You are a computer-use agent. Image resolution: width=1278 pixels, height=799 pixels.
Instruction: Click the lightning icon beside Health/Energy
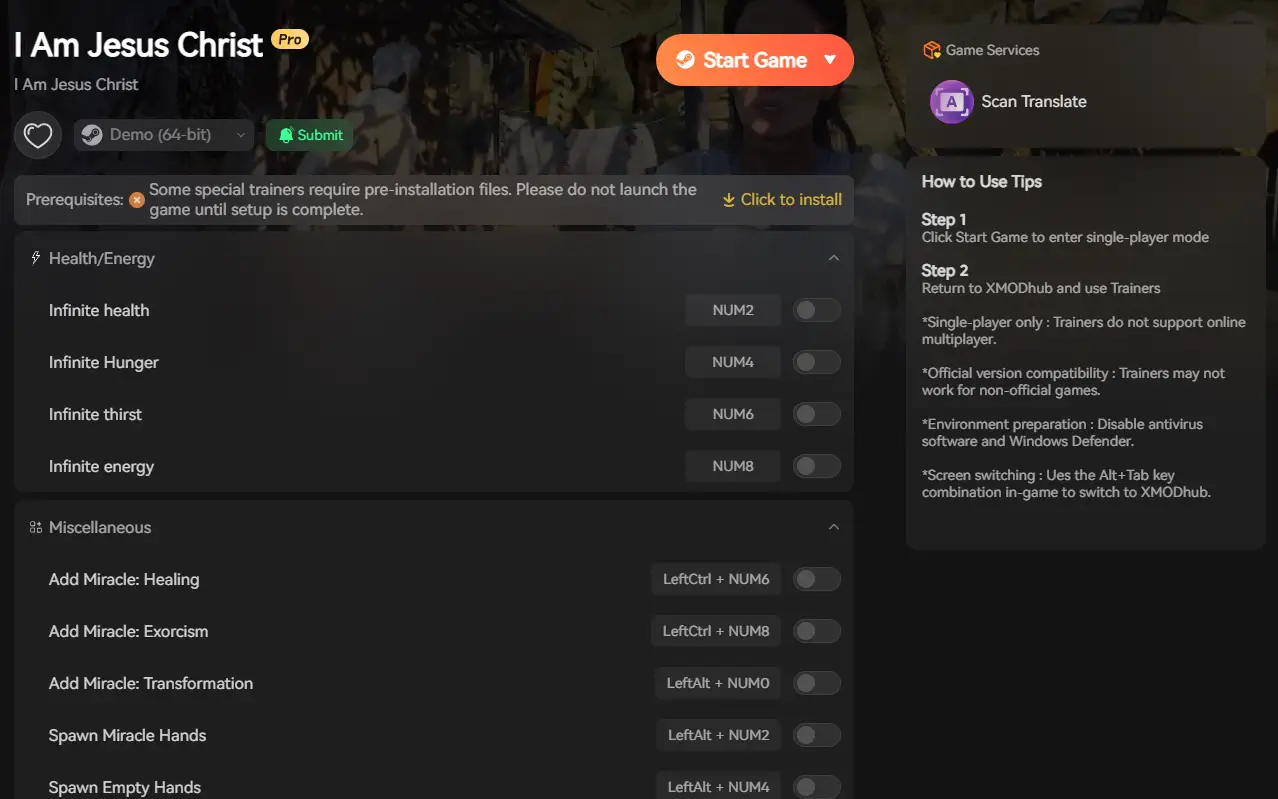[34, 258]
